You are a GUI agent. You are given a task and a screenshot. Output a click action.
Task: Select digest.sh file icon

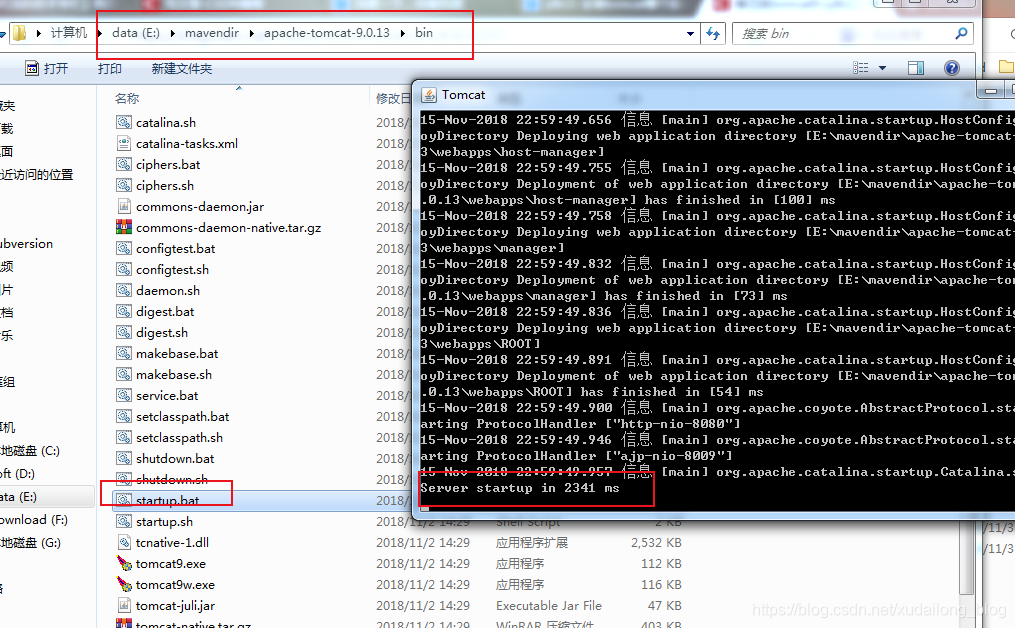[x=124, y=332]
